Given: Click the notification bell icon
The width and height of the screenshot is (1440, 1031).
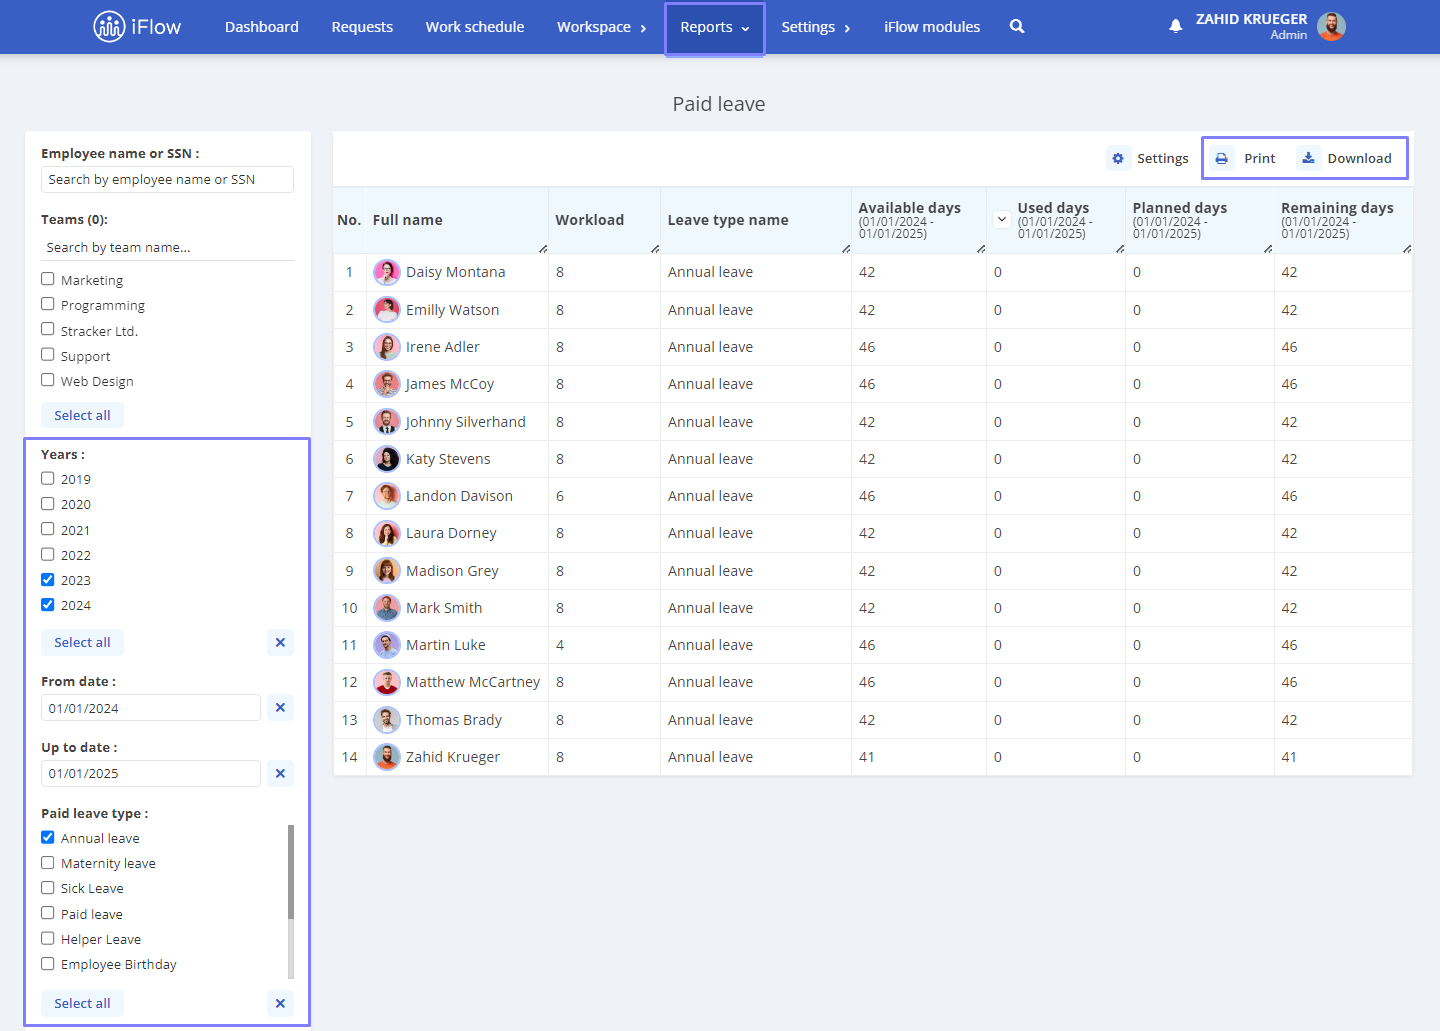Looking at the screenshot, I should (x=1176, y=26).
